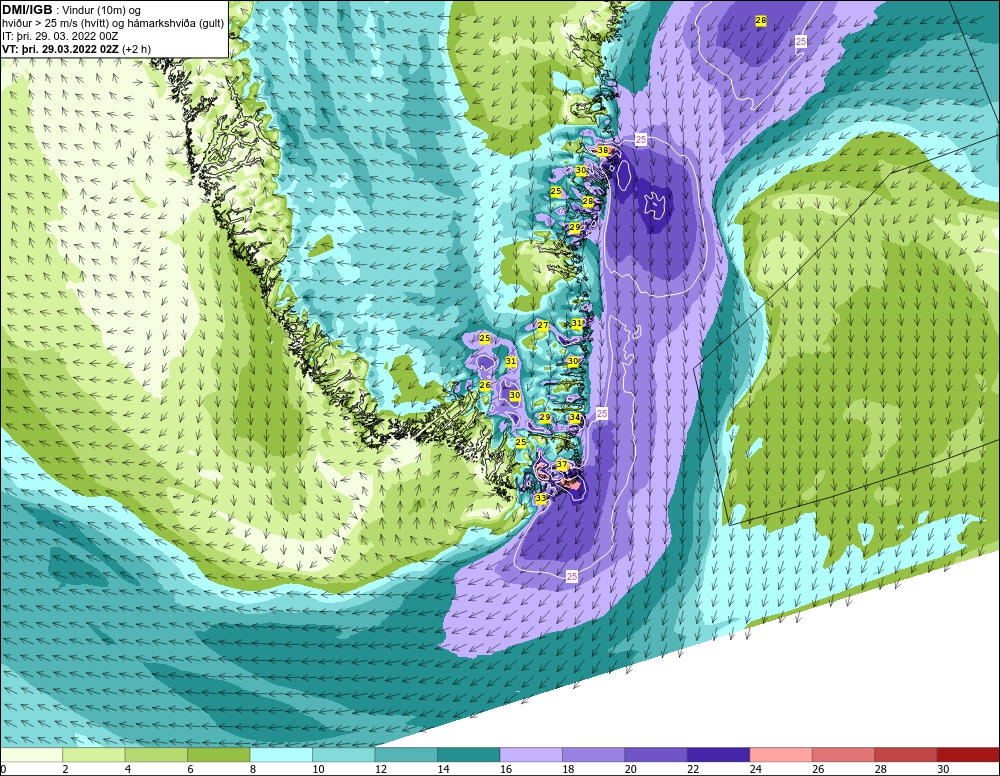Select the light cyan 8–10 m/s legend swatch
This screenshot has height=776, width=1000.
(x=281, y=755)
